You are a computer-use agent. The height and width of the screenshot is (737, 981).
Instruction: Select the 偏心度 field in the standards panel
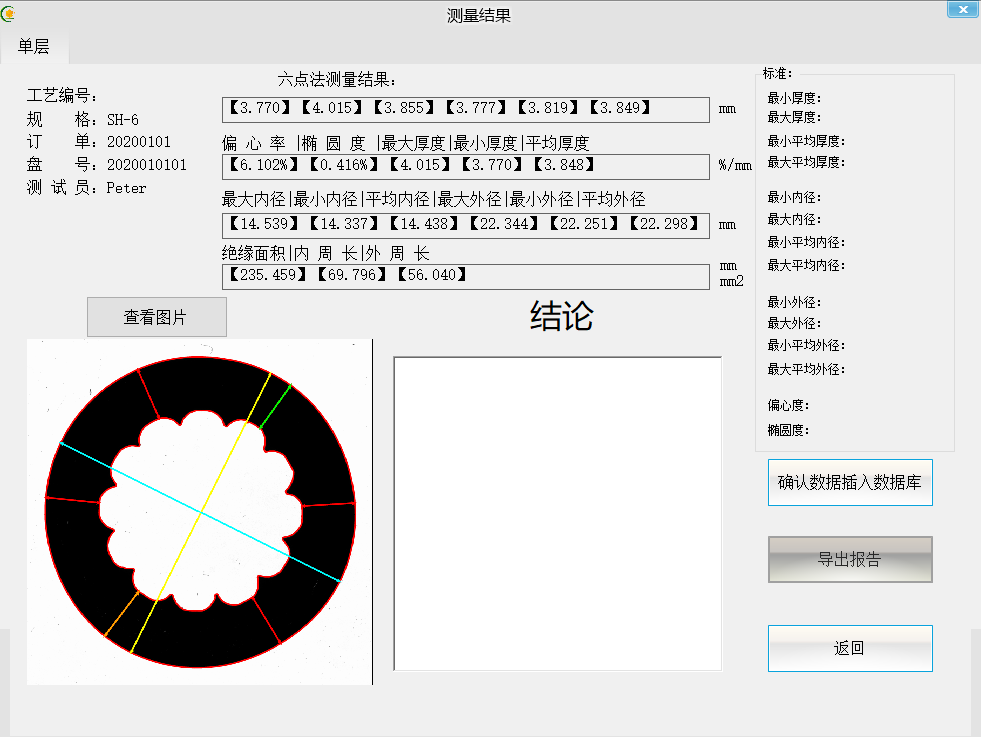tap(786, 406)
